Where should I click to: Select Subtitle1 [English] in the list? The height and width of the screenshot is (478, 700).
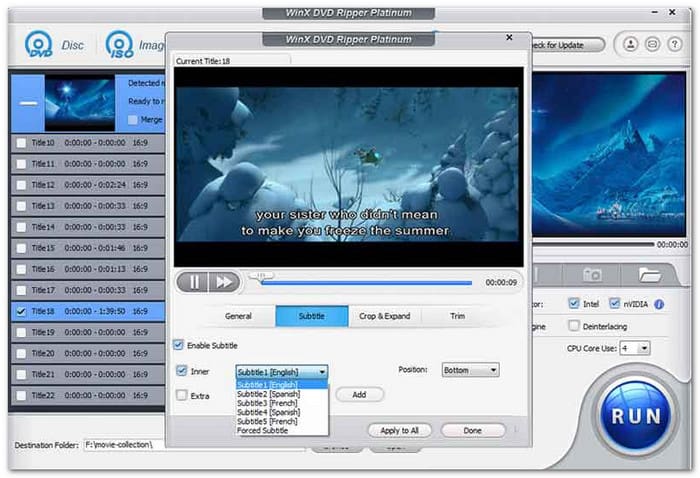click(282, 385)
